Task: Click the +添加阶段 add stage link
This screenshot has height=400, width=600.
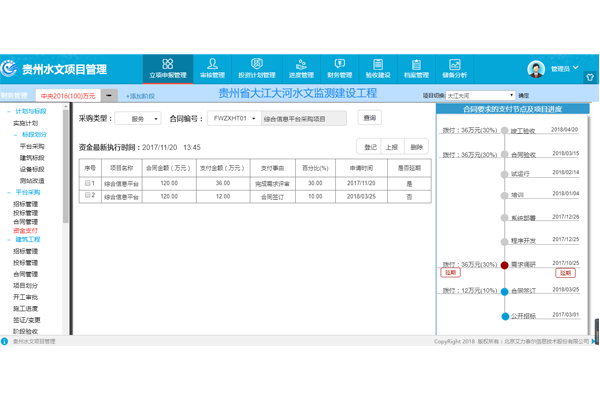Action: [x=140, y=96]
